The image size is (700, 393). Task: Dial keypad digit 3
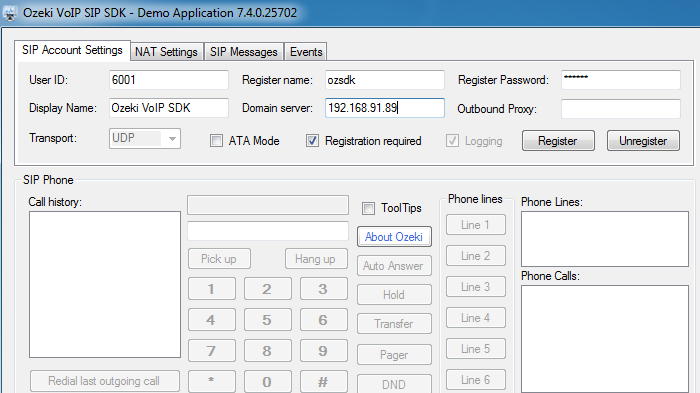[324, 289]
